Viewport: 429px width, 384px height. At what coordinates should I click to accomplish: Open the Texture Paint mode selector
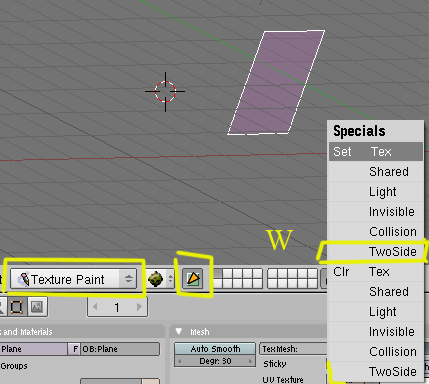coord(73,279)
